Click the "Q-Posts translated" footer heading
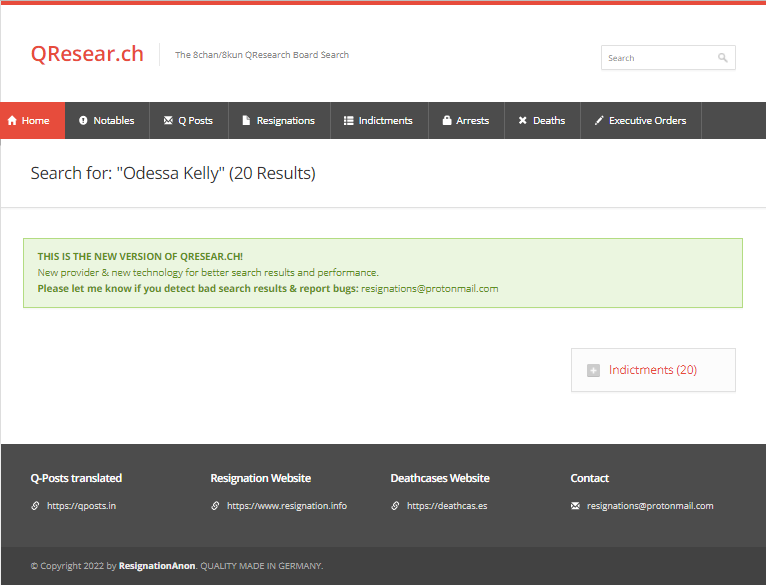The width and height of the screenshot is (766, 585). click(76, 478)
